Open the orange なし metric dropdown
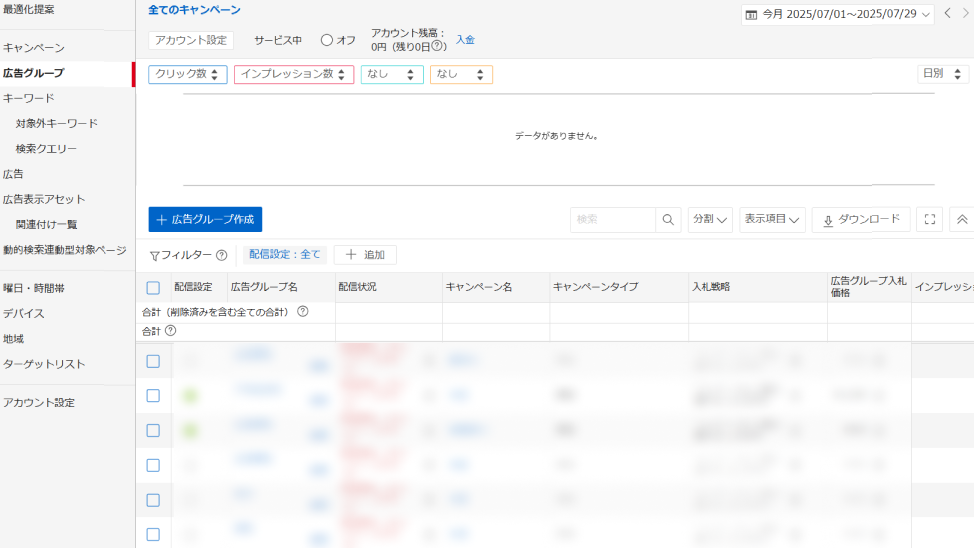 [x=461, y=75]
